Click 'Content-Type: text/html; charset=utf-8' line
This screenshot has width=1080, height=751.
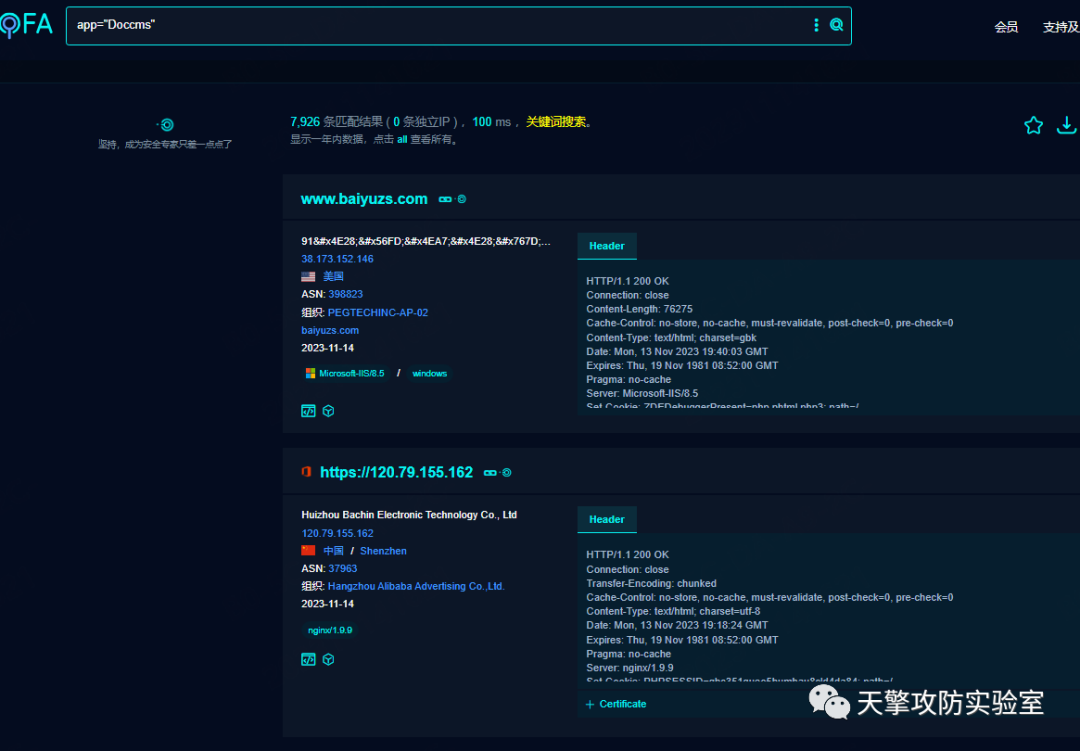(673, 611)
